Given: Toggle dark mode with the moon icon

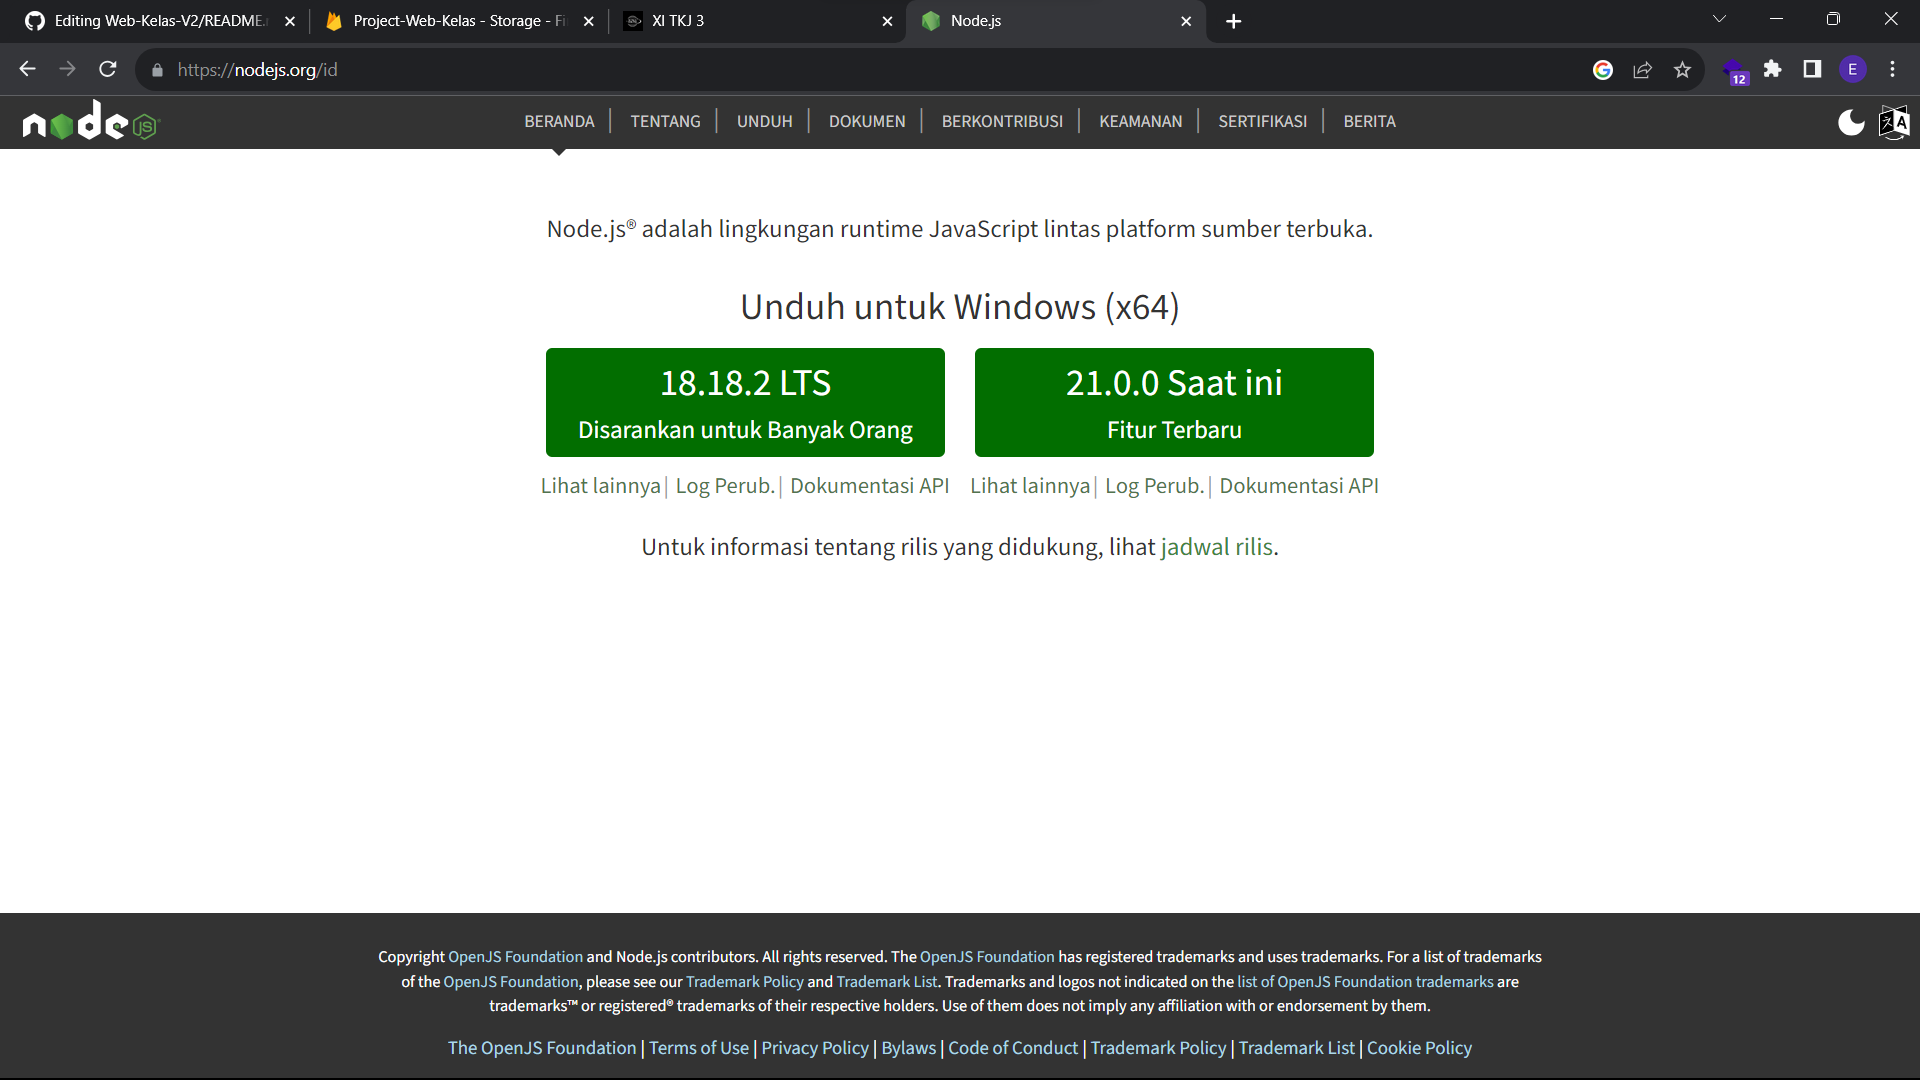Looking at the screenshot, I should 1851,121.
